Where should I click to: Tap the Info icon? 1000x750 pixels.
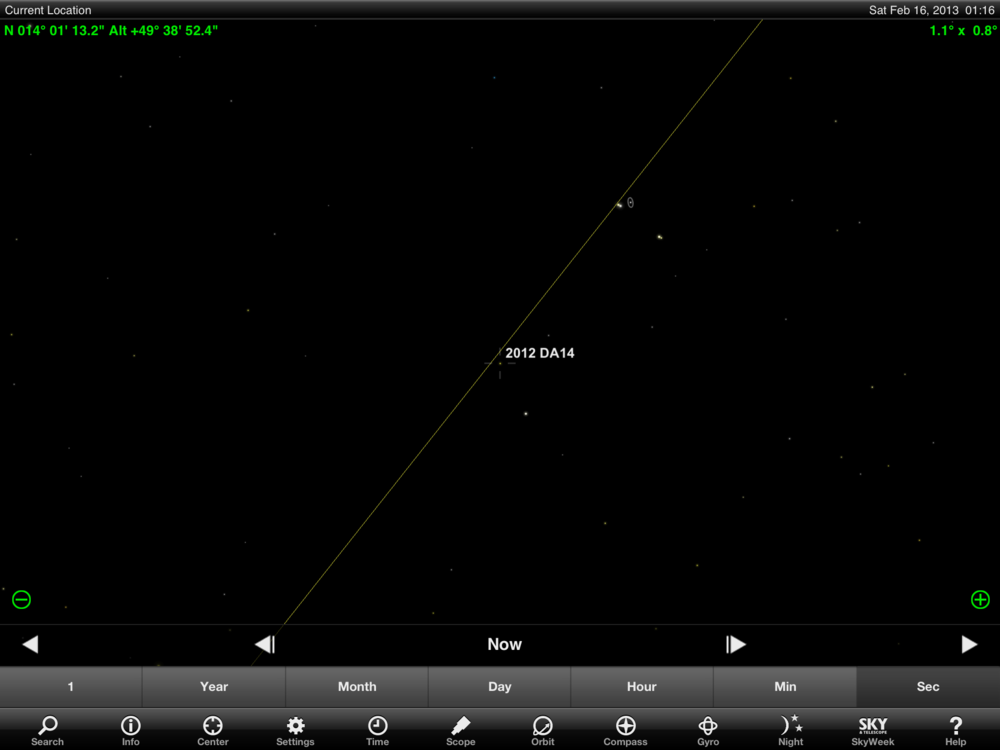[x=130, y=729]
